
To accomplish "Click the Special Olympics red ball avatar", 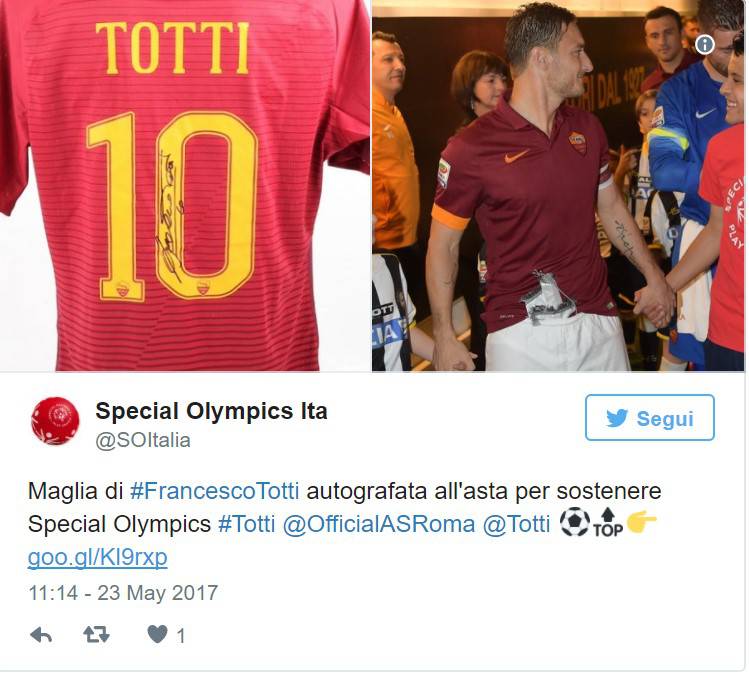I will pos(55,421).
